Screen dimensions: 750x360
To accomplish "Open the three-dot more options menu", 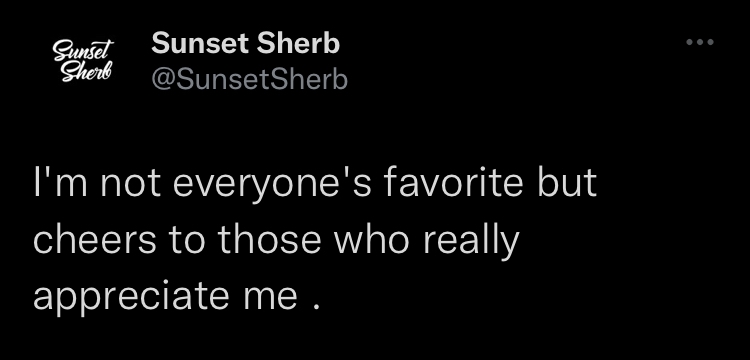I will click(700, 42).
